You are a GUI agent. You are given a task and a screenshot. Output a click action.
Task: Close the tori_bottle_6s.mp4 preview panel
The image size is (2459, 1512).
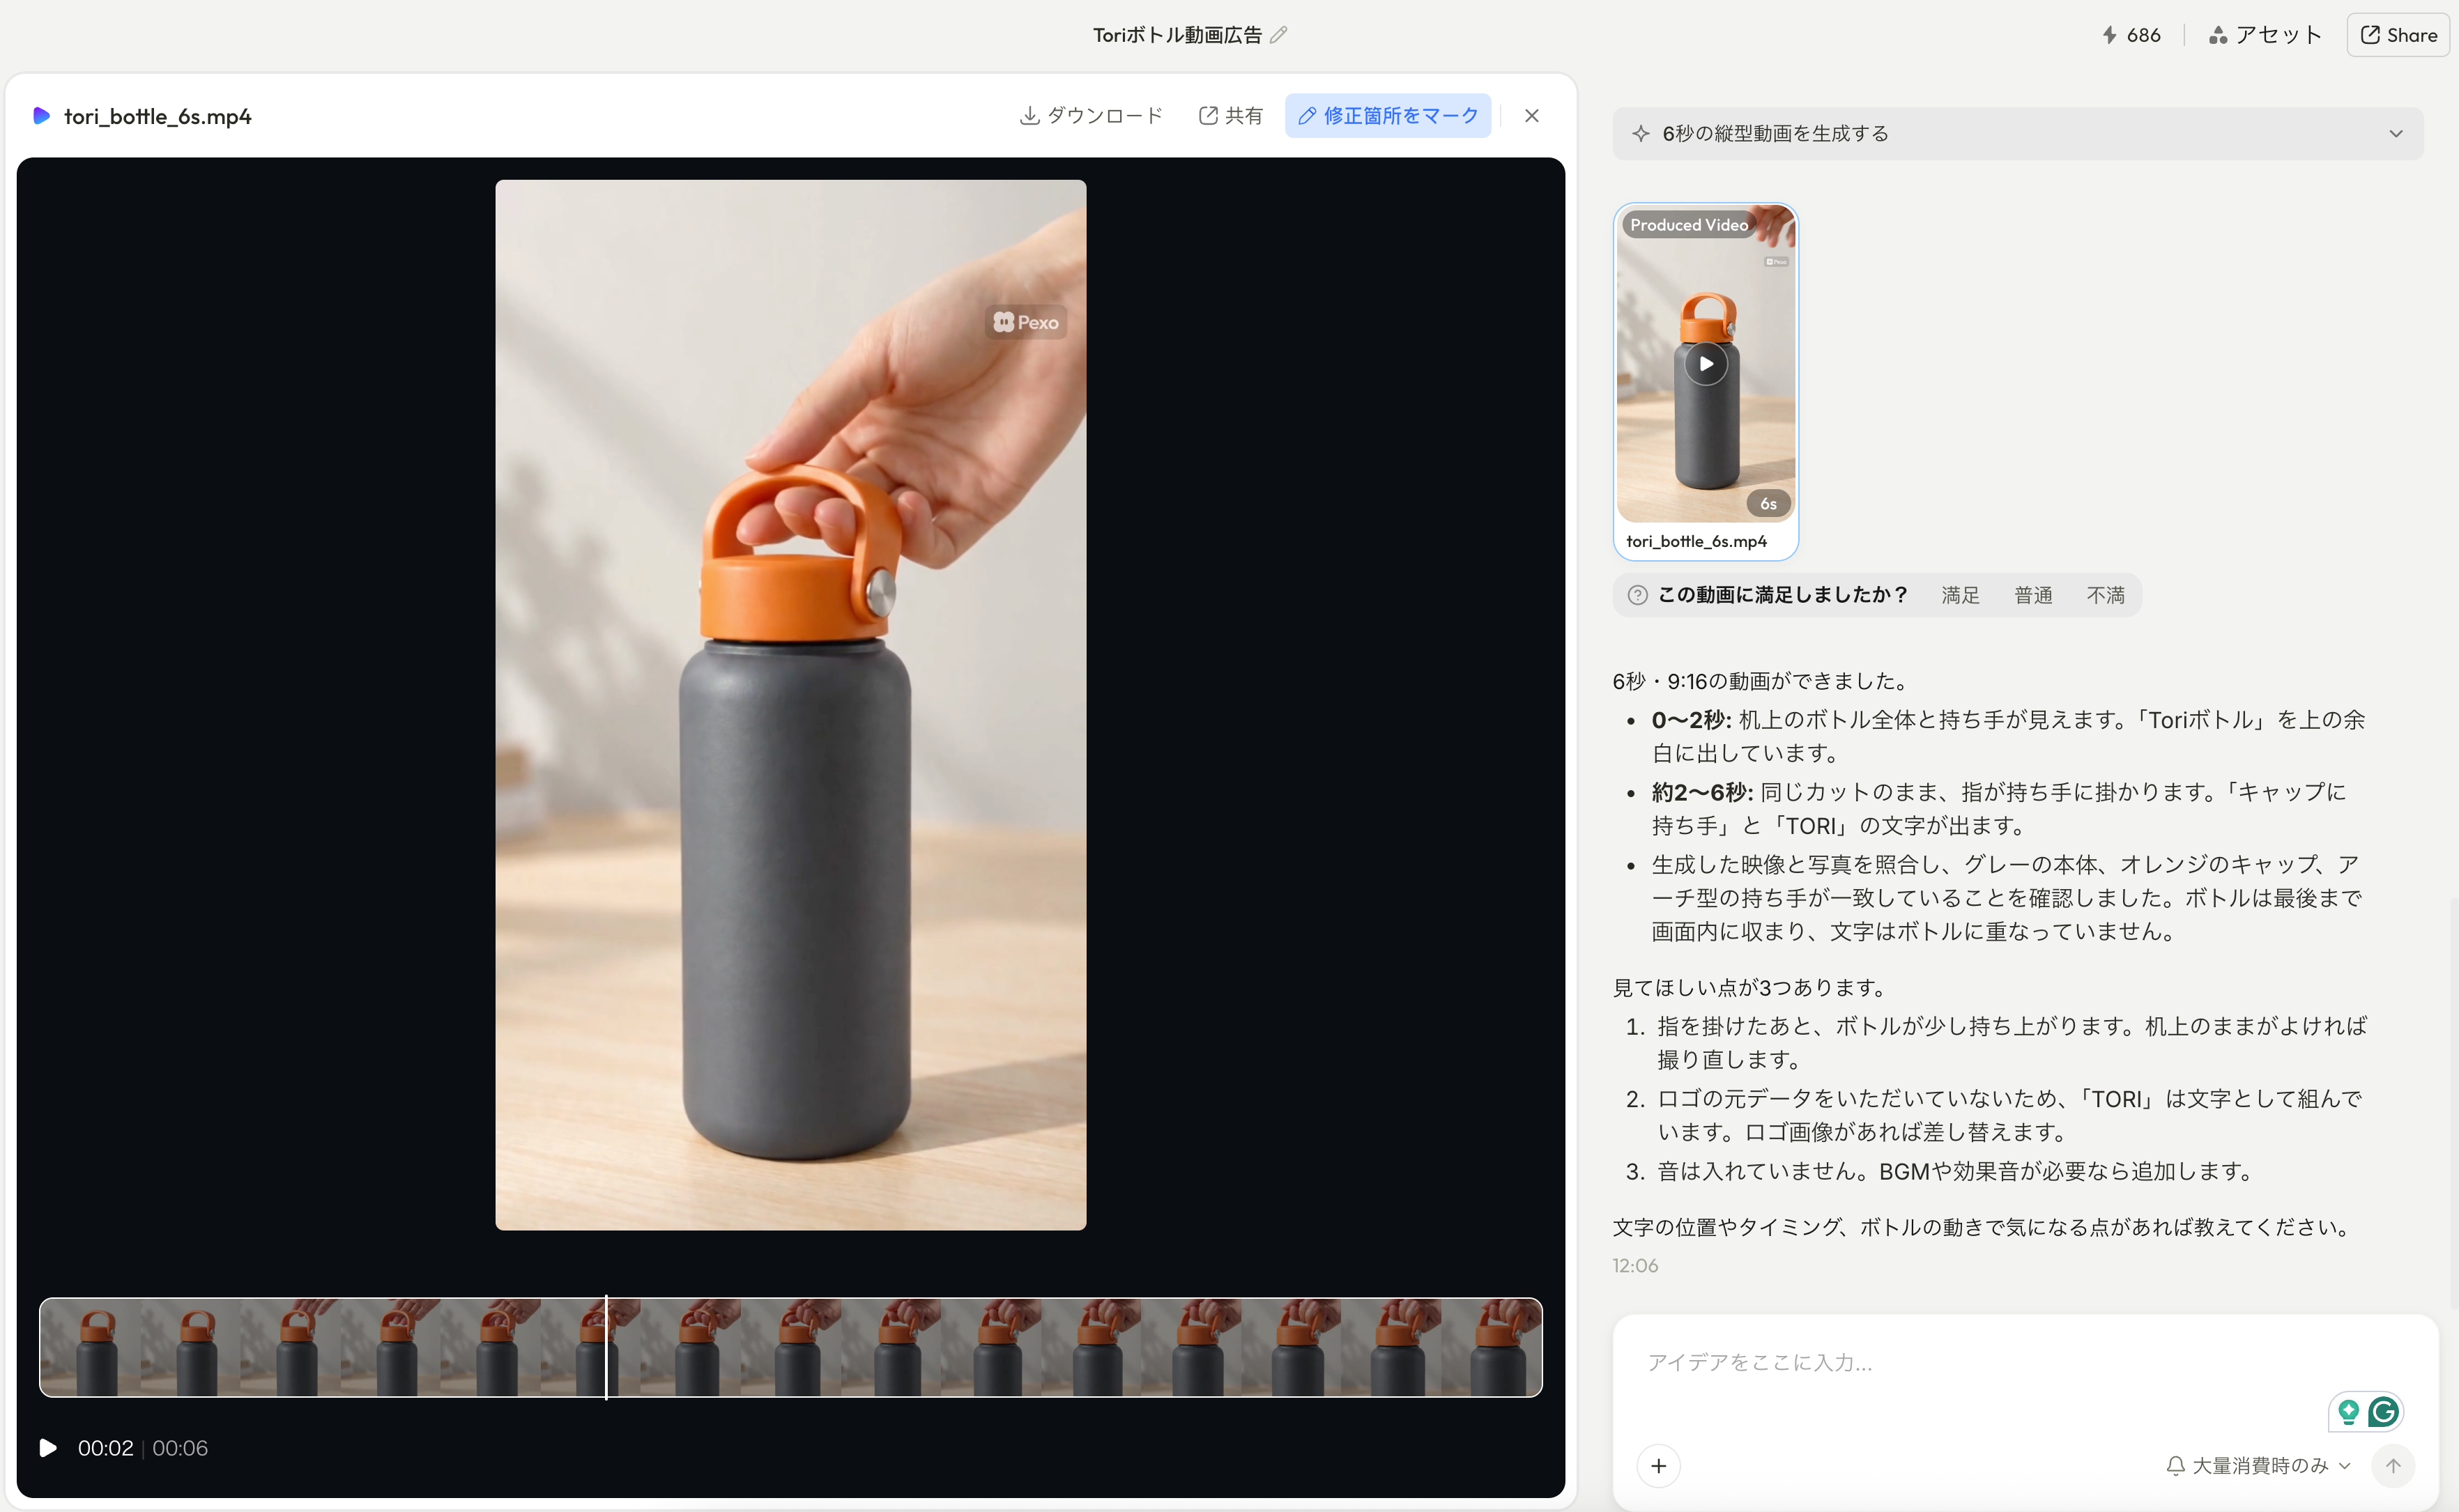click(1531, 116)
